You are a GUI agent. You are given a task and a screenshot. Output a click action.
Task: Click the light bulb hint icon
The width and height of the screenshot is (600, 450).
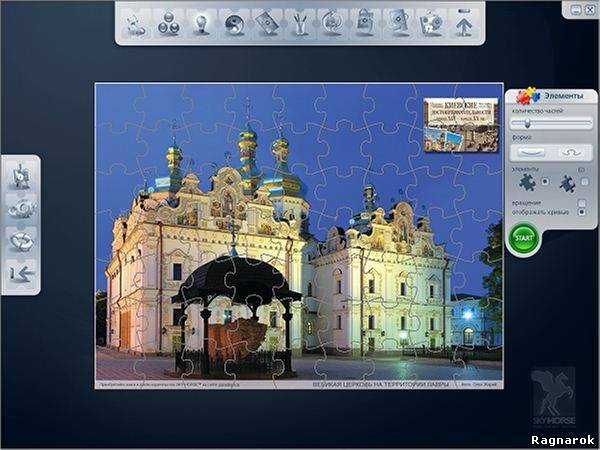coord(202,23)
